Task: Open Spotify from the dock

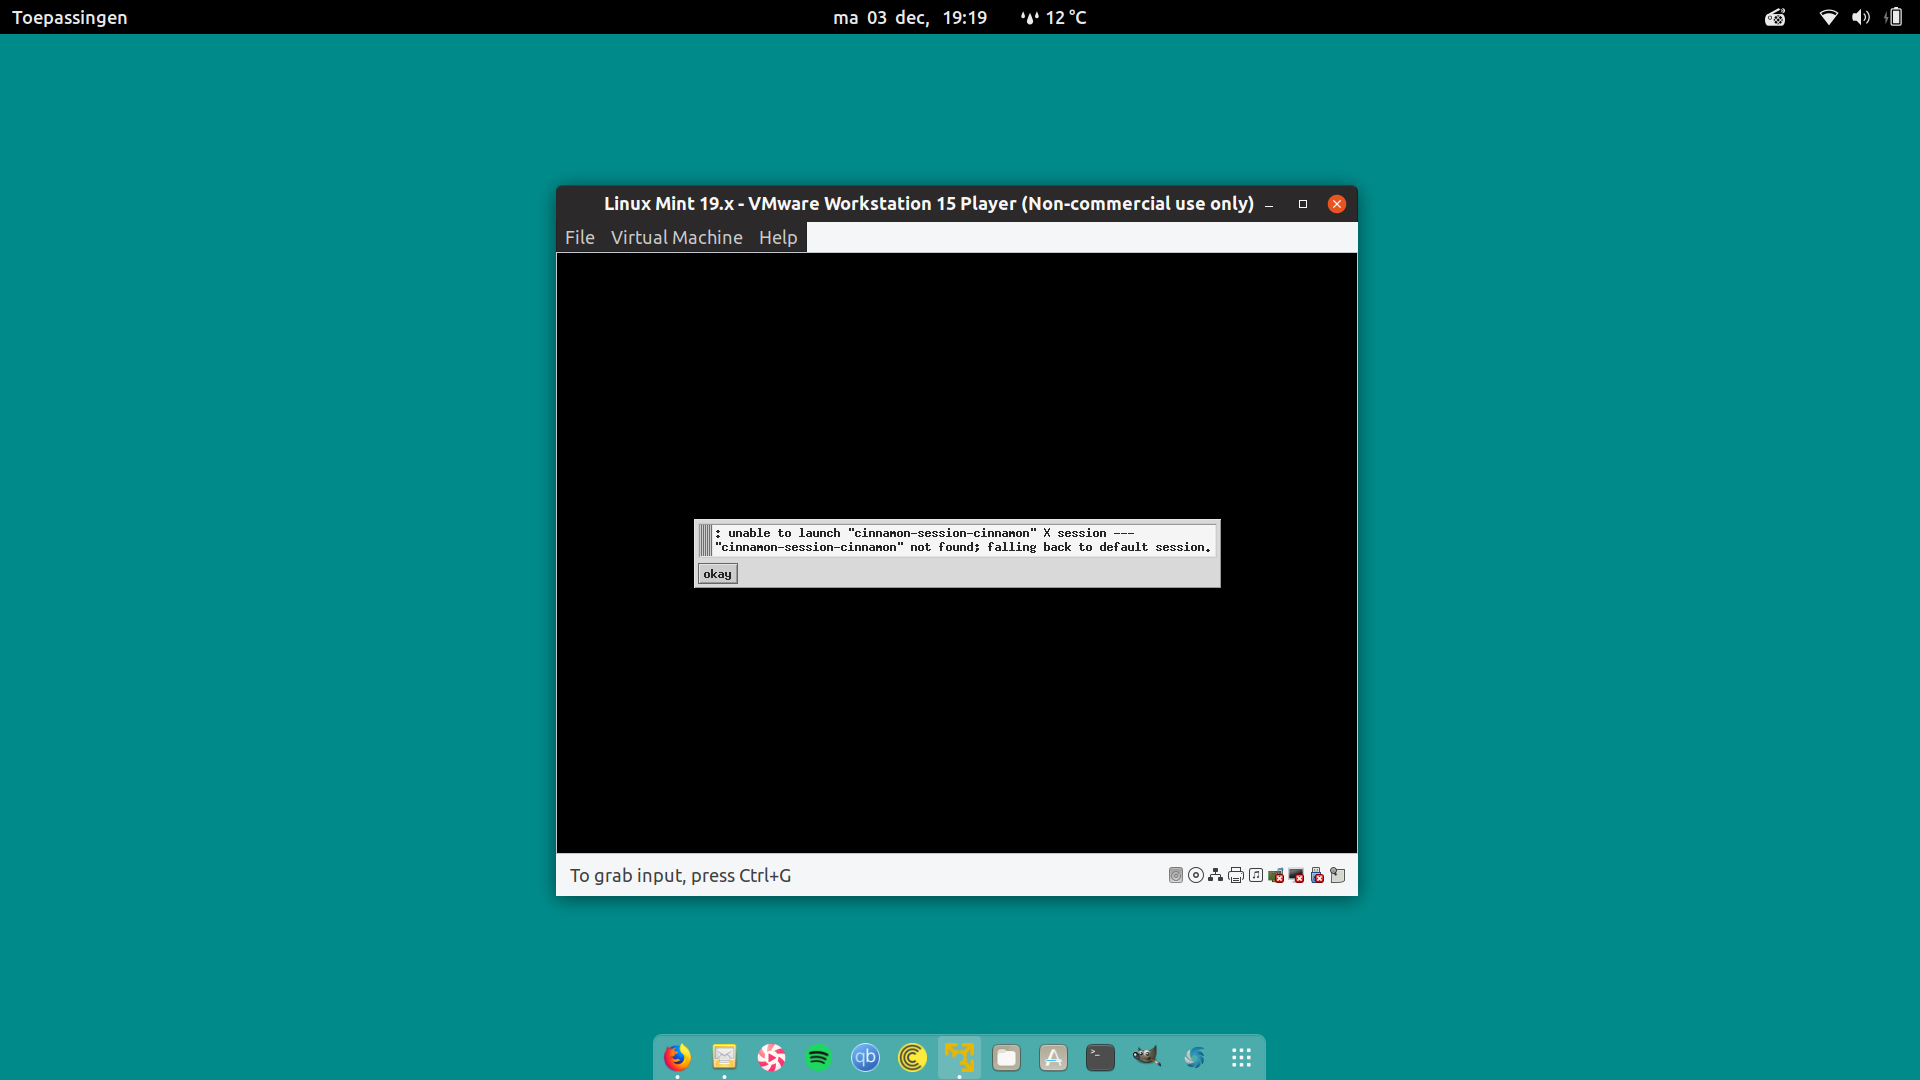Action: (x=818, y=1057)
